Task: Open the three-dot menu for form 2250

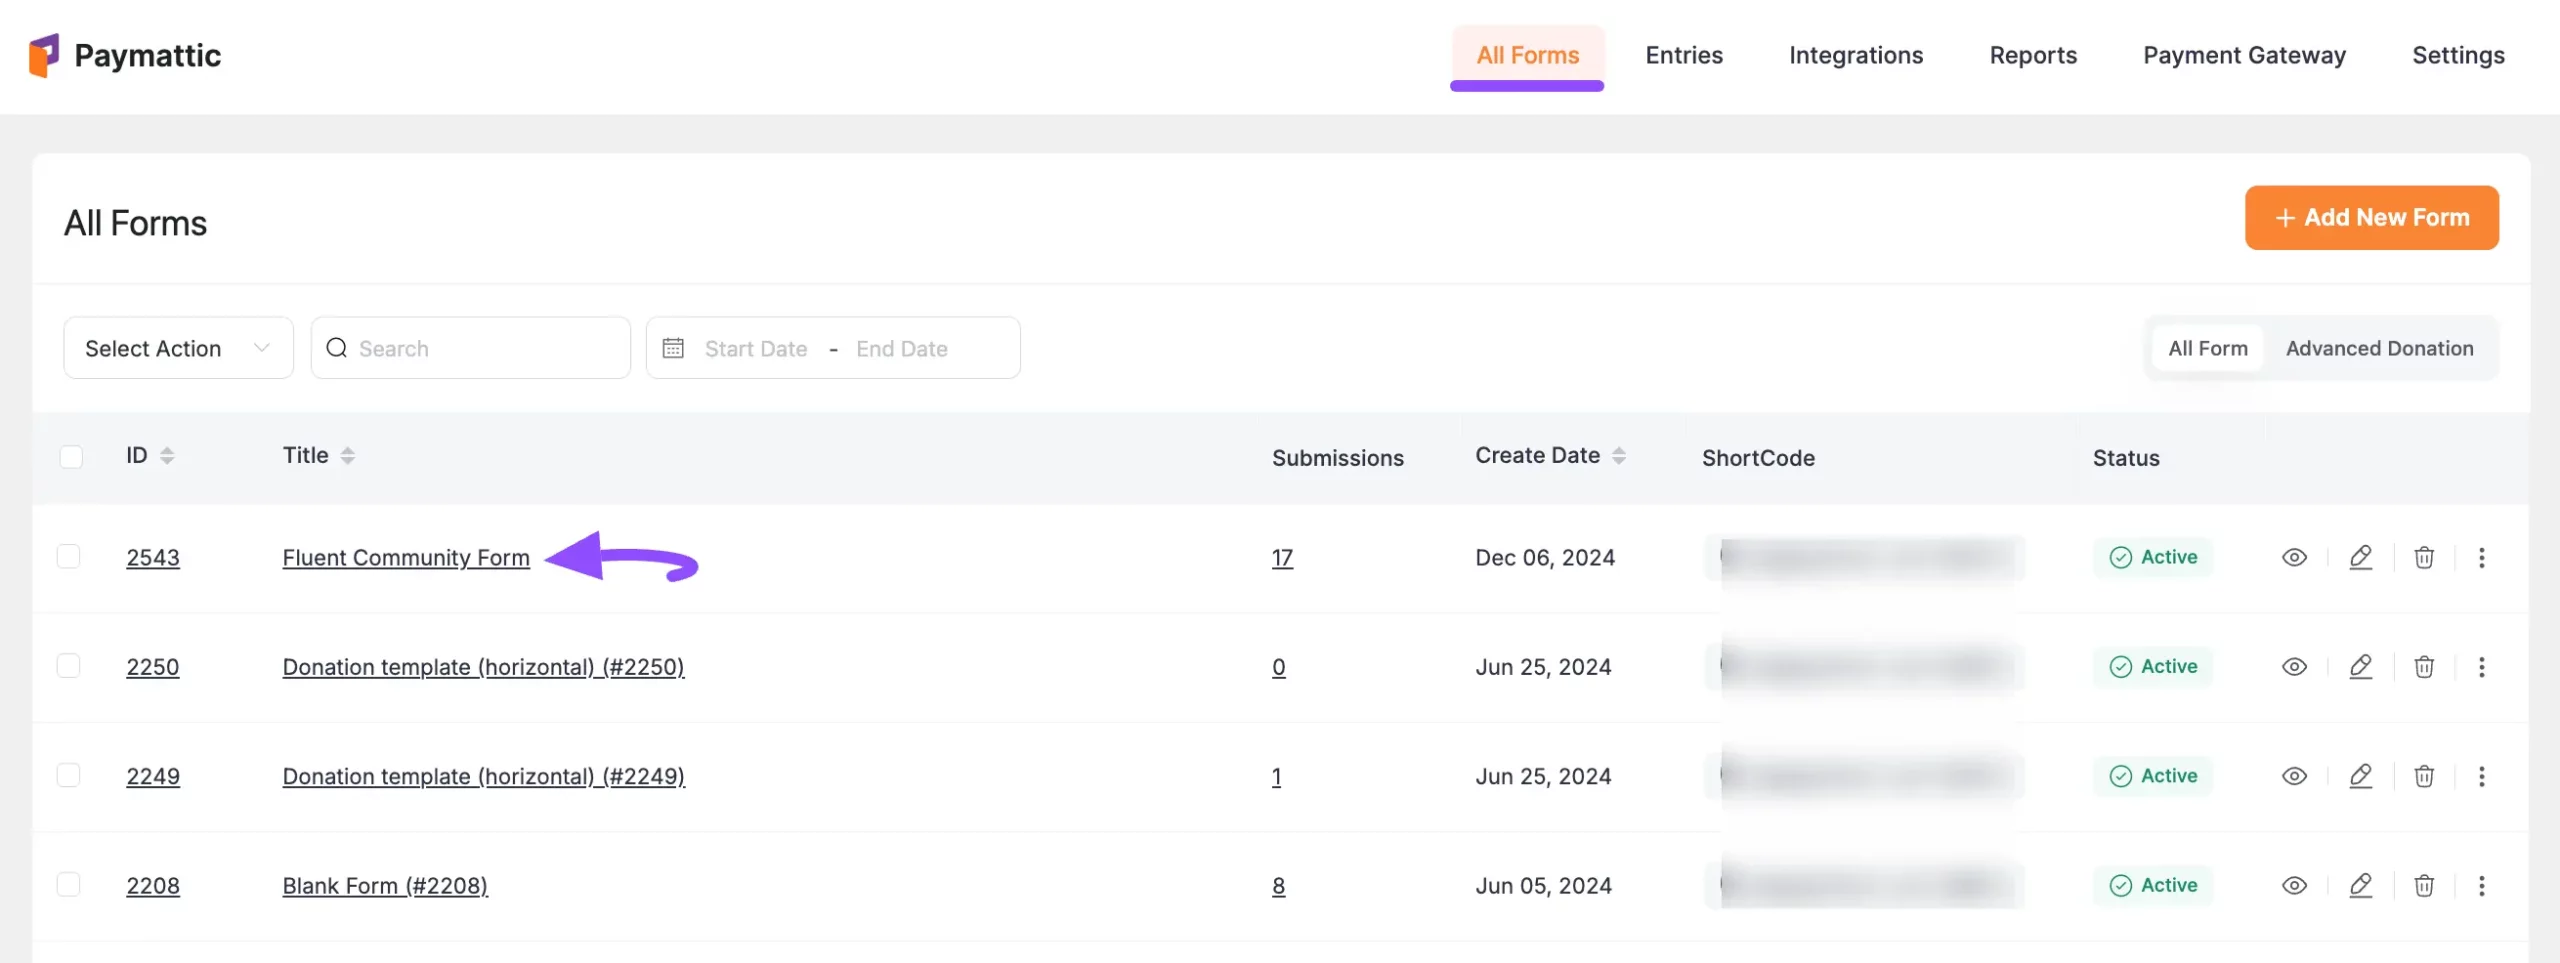Action: point(2481,667)
